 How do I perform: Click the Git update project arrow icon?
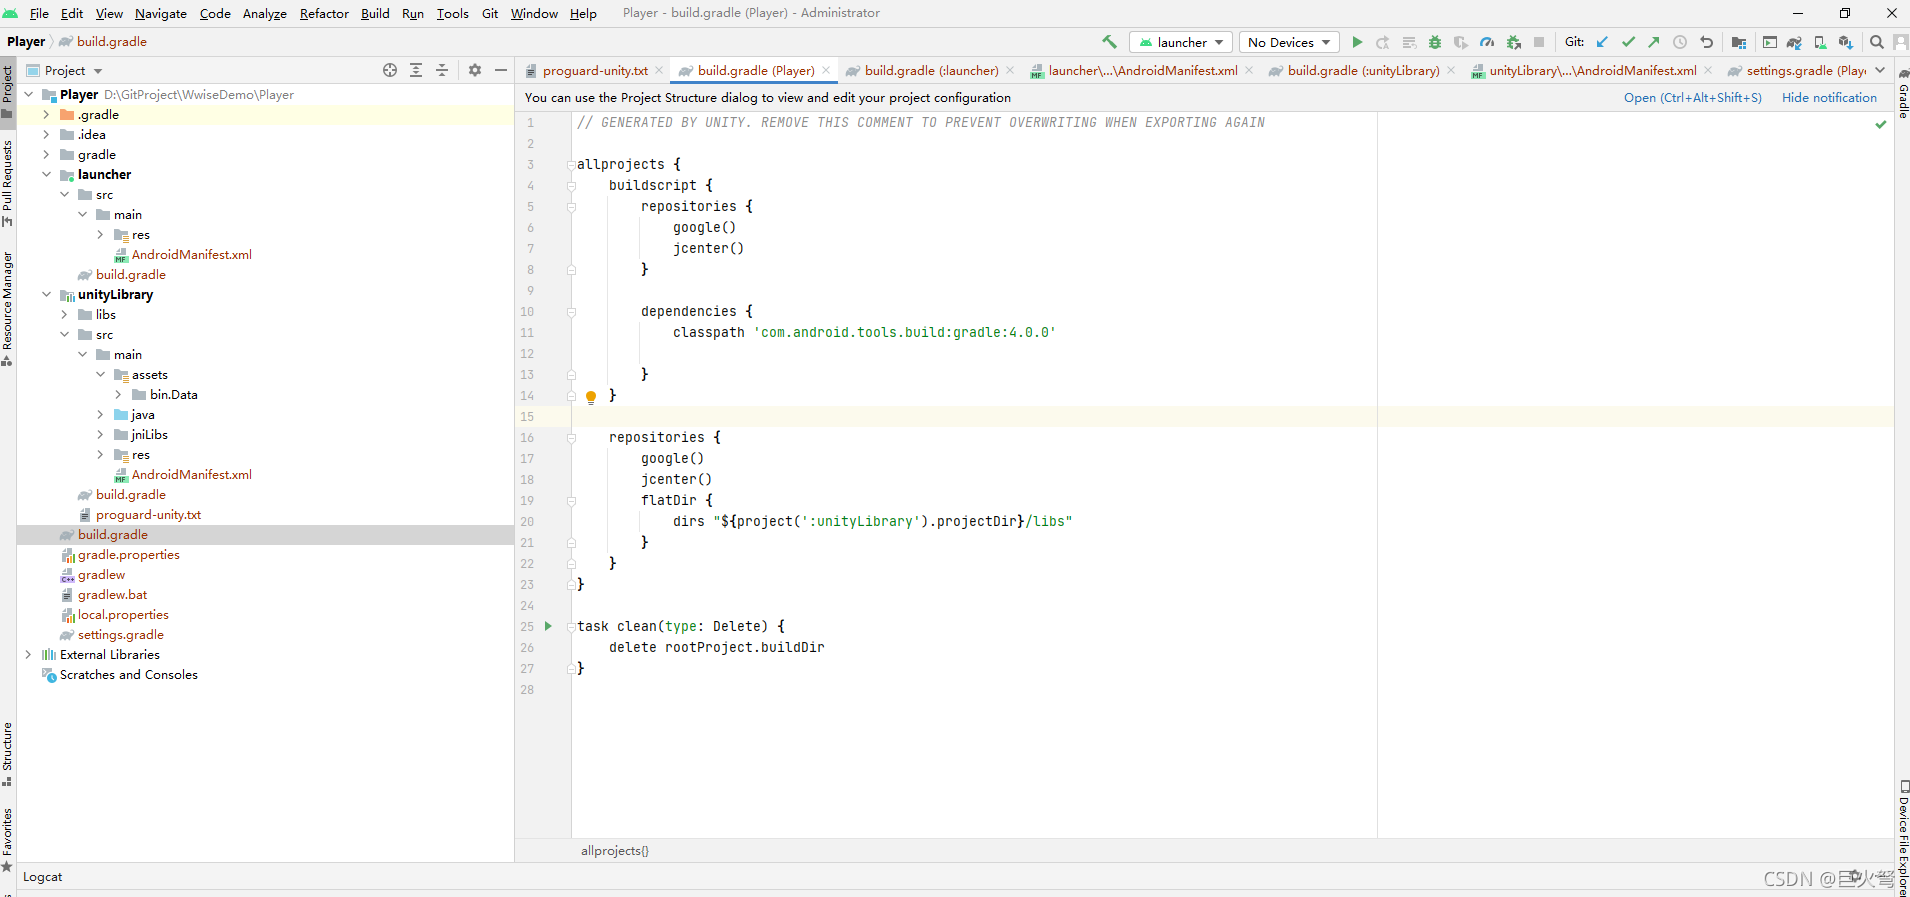[x=1602, y=42]
